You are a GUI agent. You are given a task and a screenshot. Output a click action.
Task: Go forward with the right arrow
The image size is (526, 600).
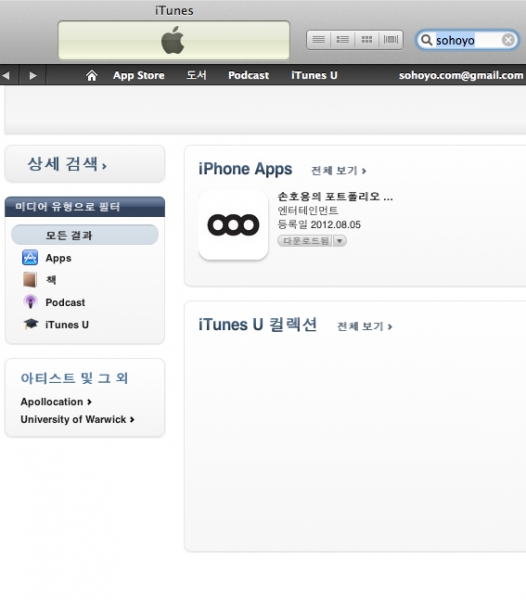[33, 75]
